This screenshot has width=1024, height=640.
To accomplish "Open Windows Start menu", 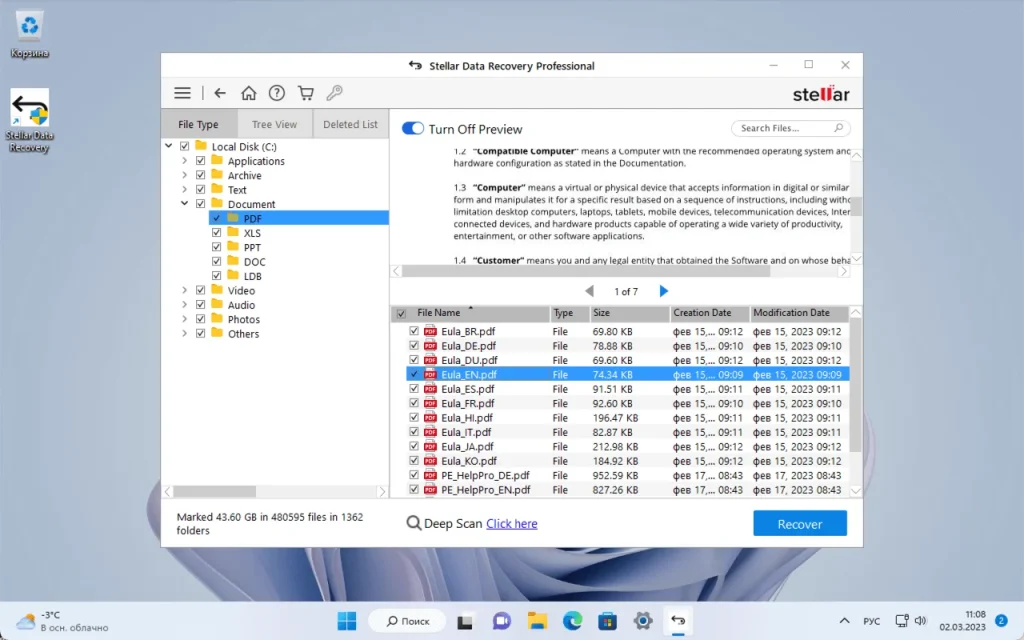I will click(347, 620).
